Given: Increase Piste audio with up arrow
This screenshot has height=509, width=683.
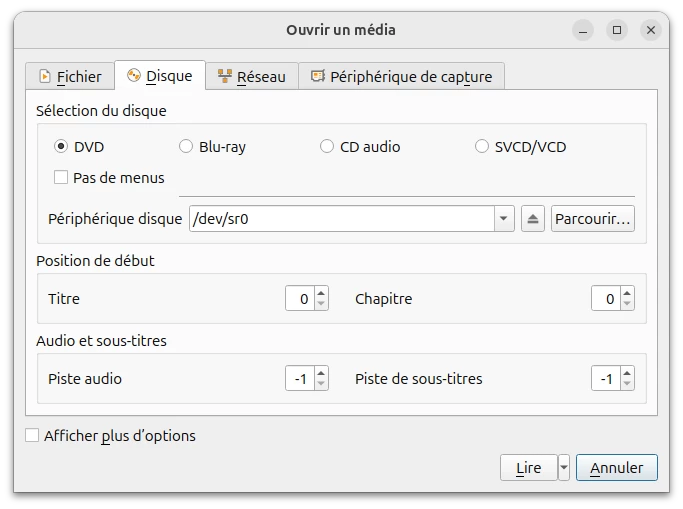Looking at the screenshot, I should tap(321, 373).
